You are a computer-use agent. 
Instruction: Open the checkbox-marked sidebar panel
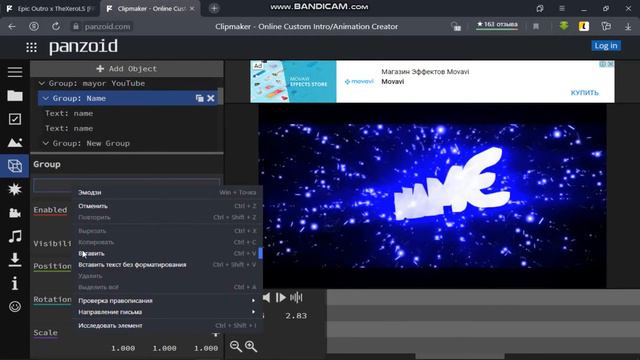click(x=15, y=119)
